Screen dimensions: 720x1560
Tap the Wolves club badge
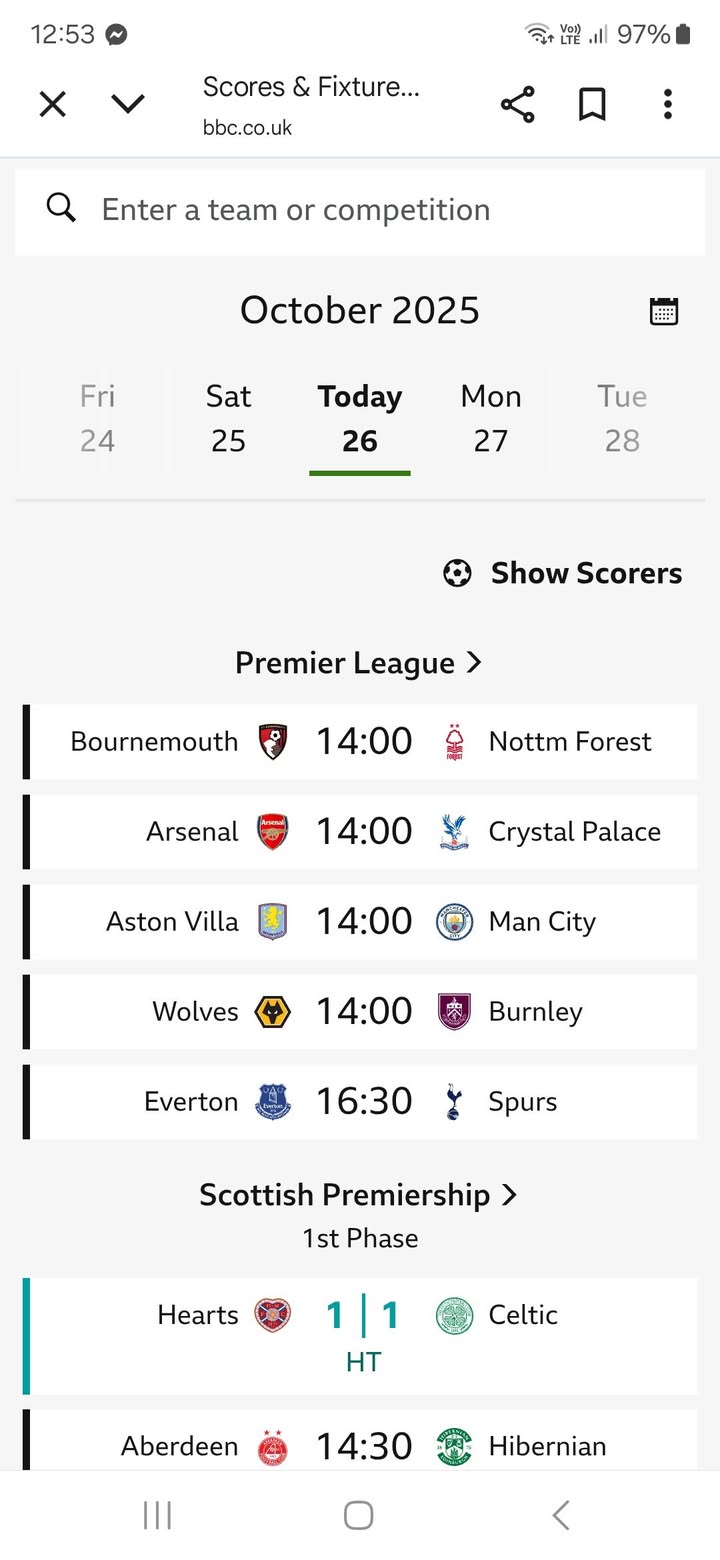[273, 1012]
